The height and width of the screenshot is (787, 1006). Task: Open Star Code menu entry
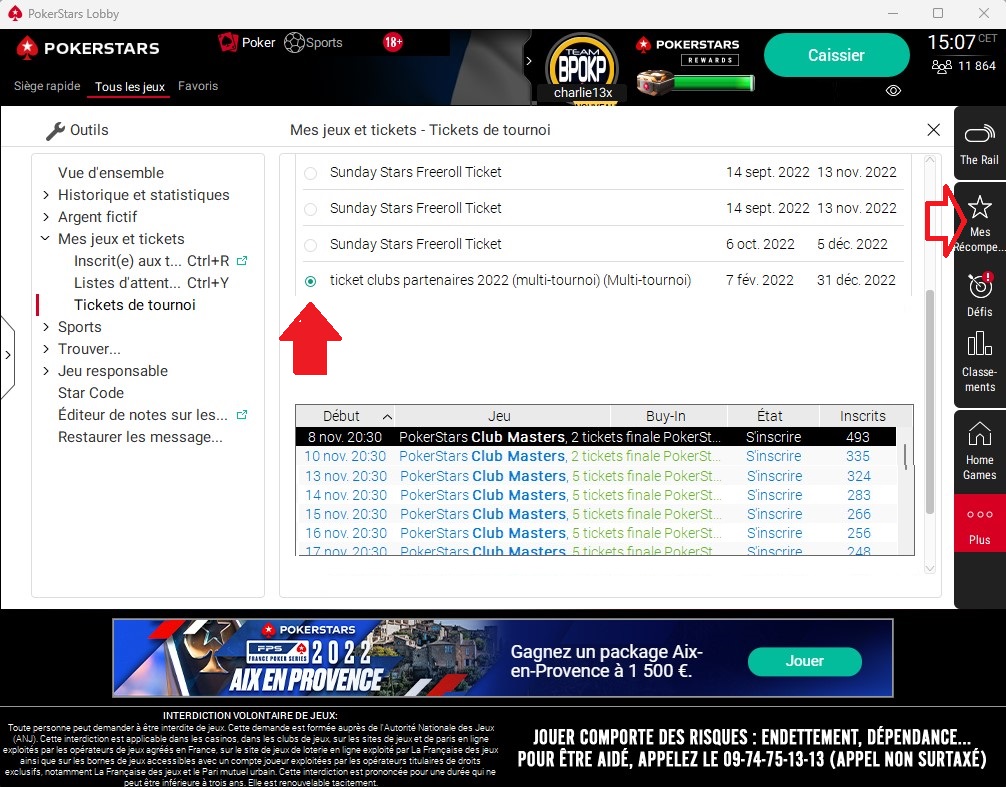pyautogui.click(x=90, y=393)
